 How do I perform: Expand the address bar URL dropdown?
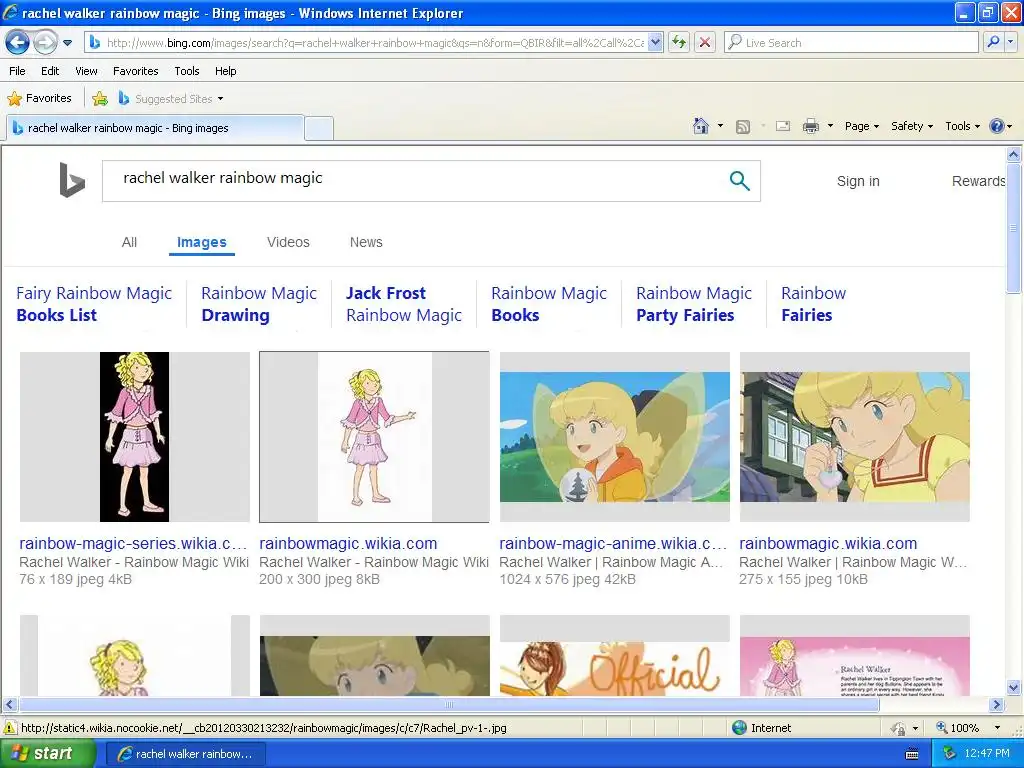coord(655,42)
